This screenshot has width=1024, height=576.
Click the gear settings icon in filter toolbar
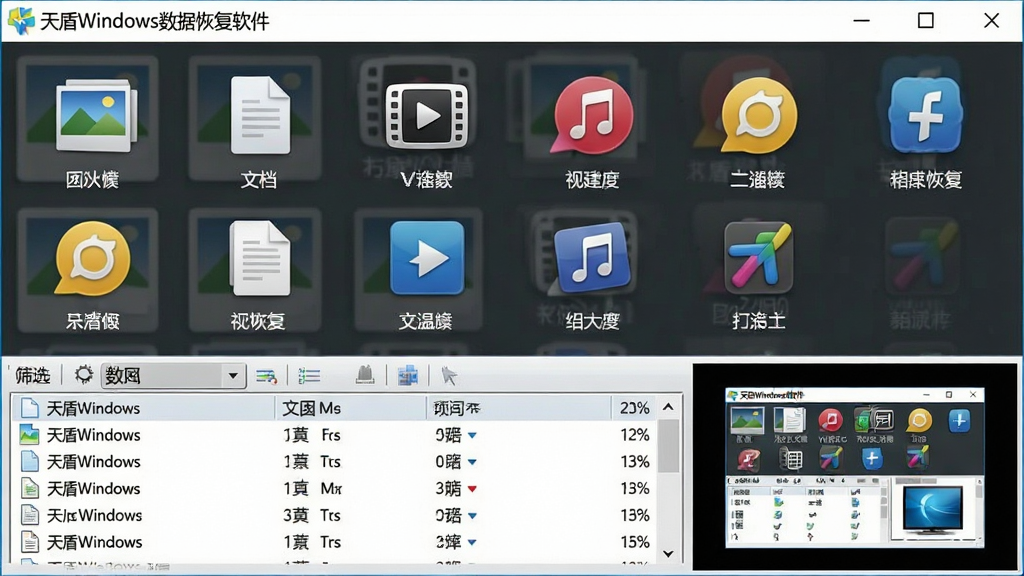click(84, 375)
